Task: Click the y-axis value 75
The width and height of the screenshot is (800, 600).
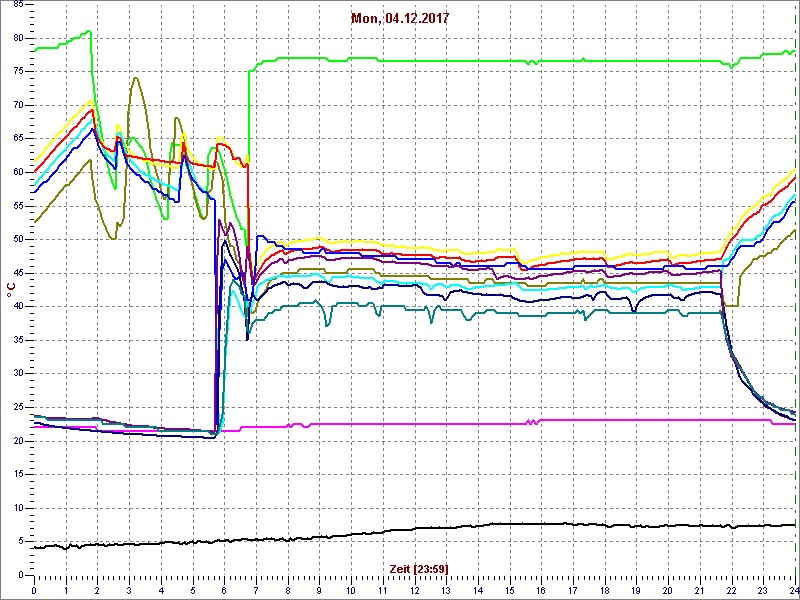Action: (x=19, y=72)
